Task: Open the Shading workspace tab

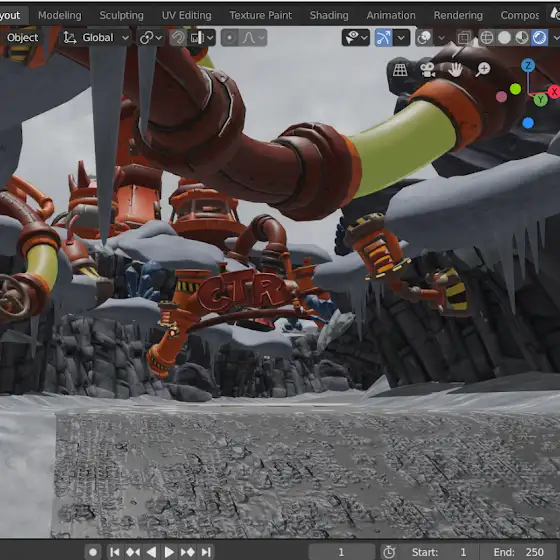Action: tap(329, 15)
